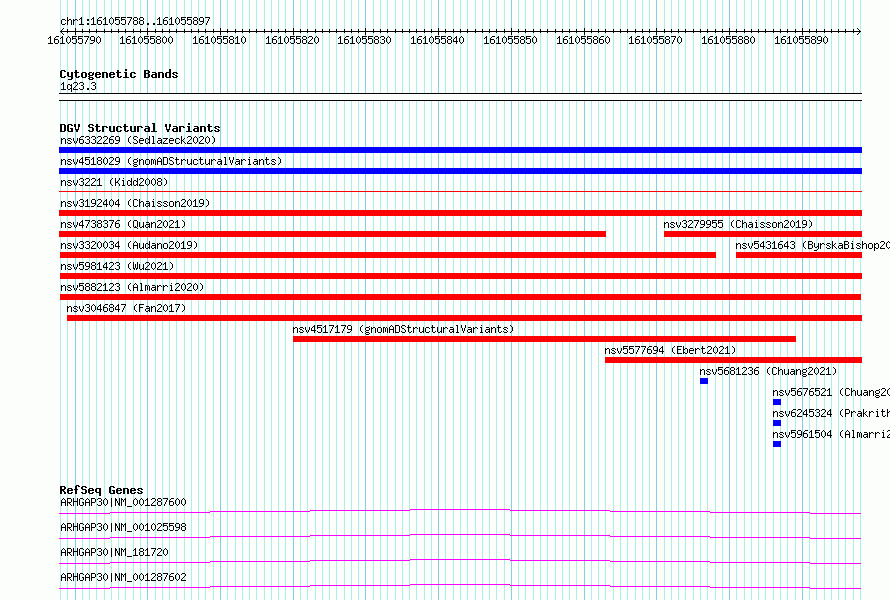
Task: Click the nsv6245324 (Prakrith) label
Action: click(x=831, y=413)
